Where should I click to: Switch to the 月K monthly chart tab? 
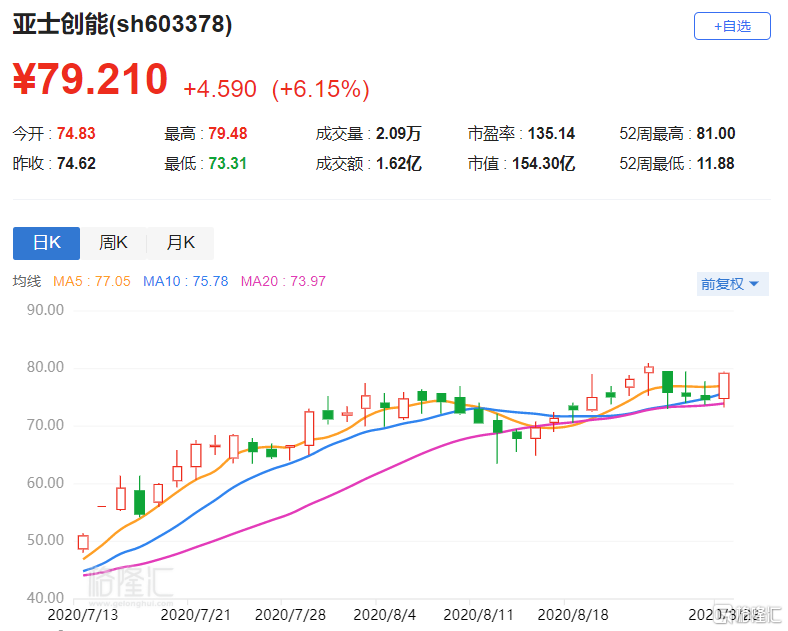click(x=180, y=243)
